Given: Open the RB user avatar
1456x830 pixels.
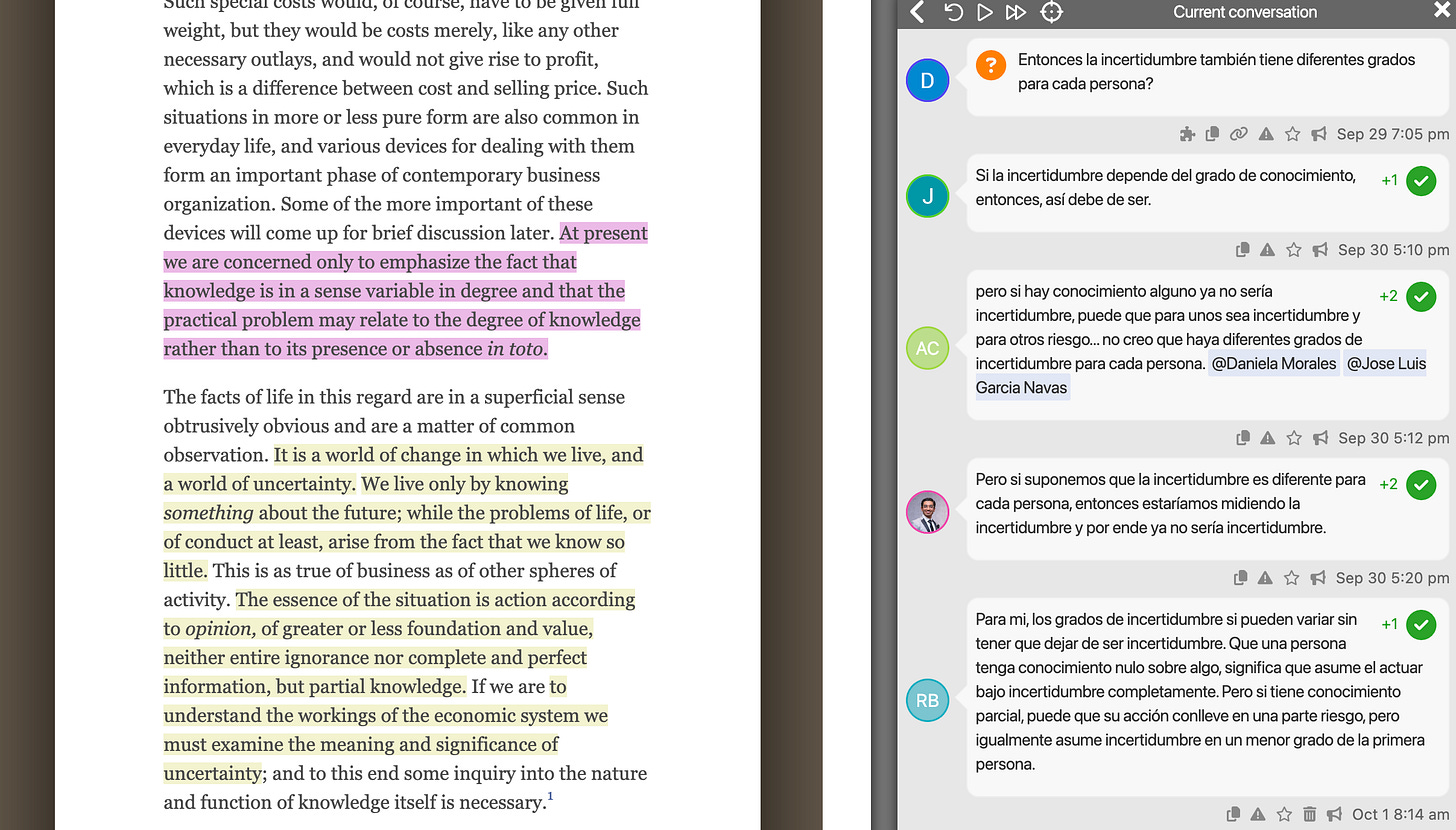Looking at the screenshot, I should (x=927, y=701).
